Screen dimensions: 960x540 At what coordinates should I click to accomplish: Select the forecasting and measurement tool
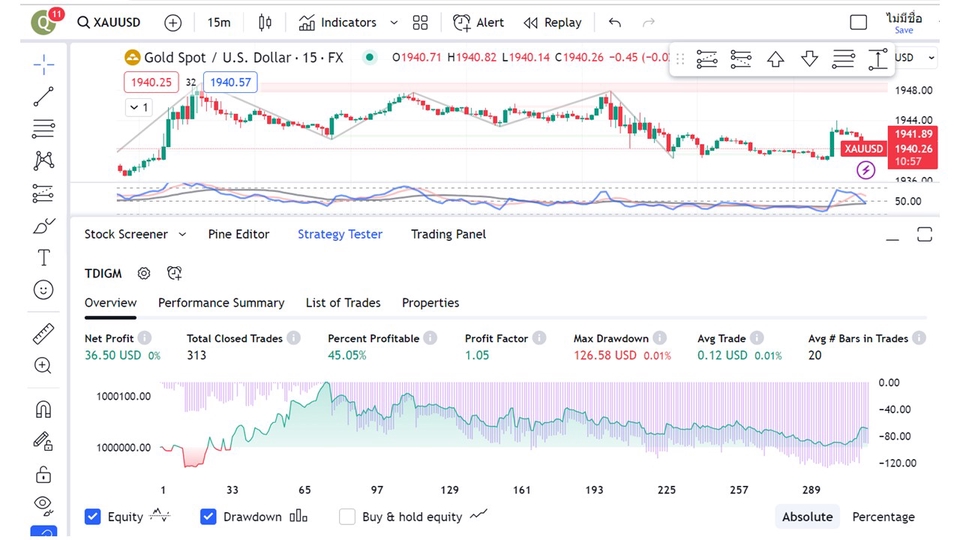click(43, 193)
